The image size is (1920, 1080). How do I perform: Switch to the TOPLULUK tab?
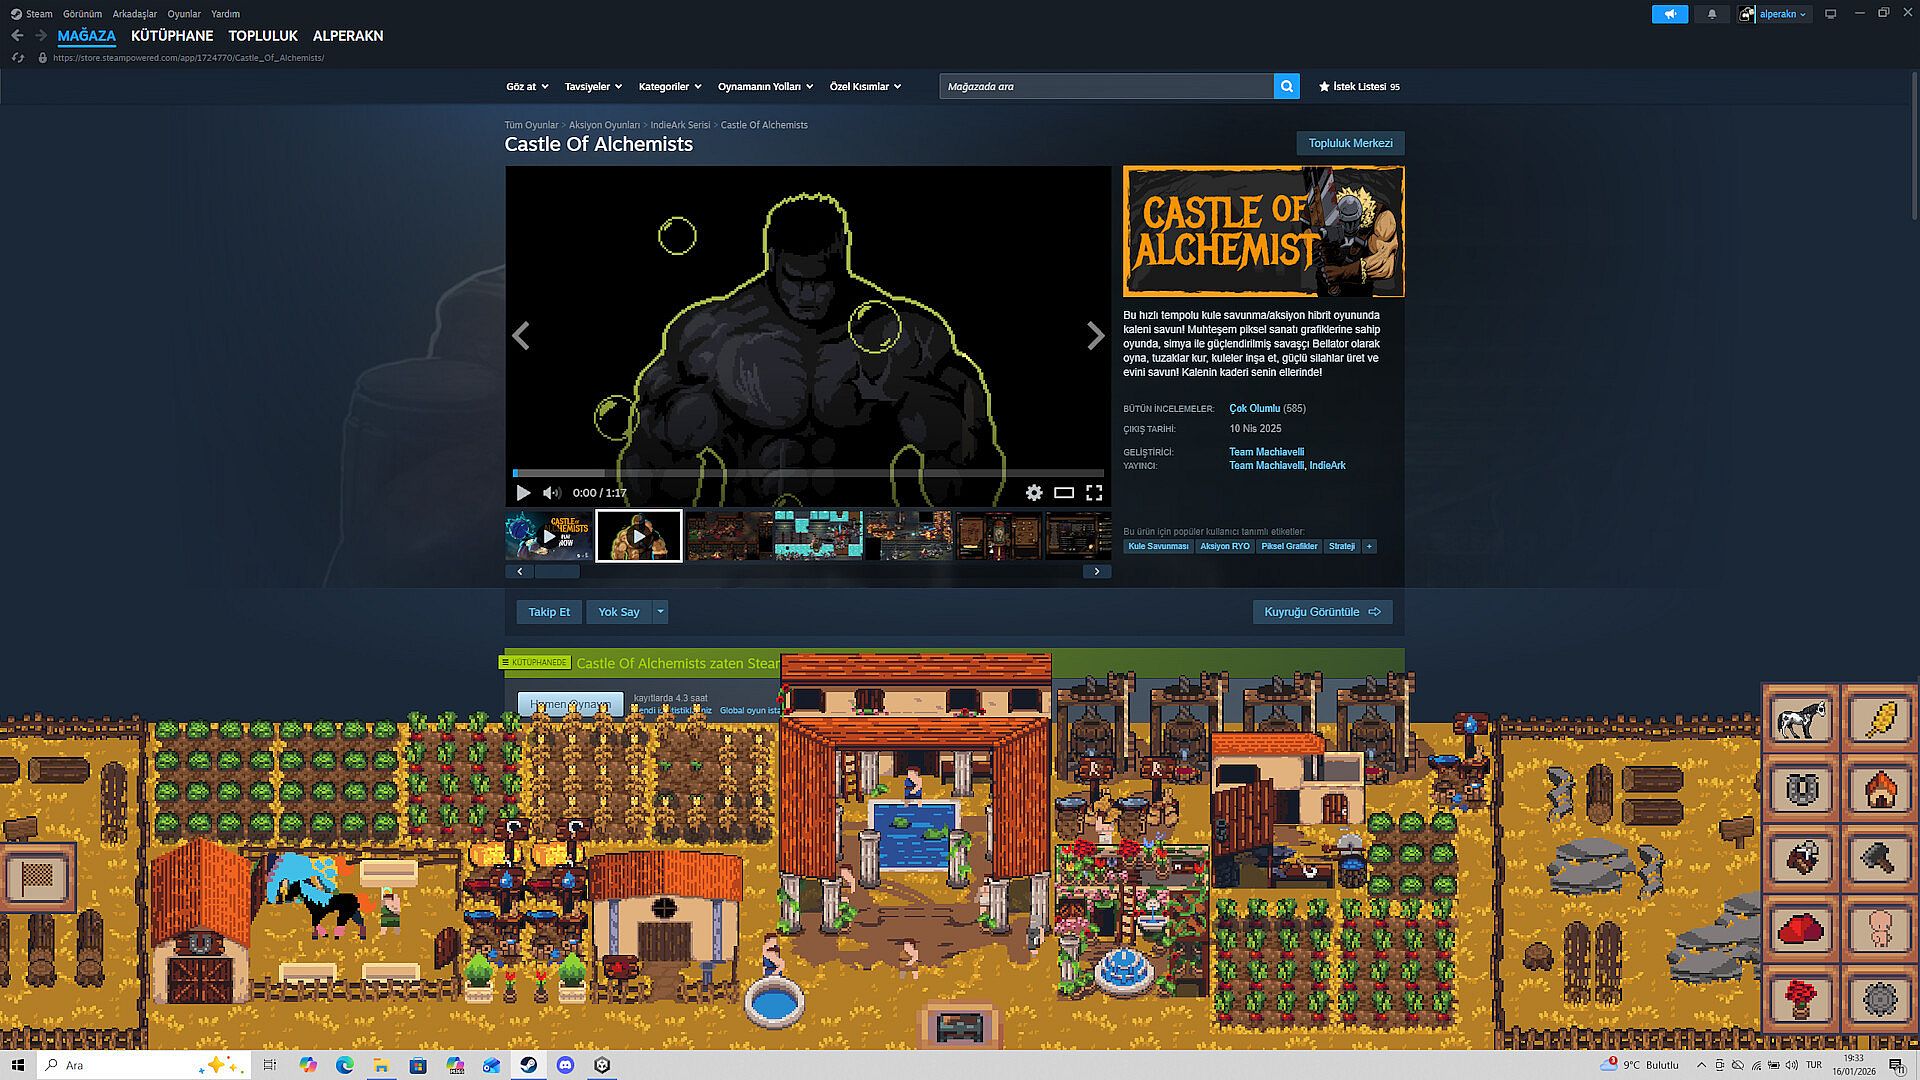click(263, 36)
